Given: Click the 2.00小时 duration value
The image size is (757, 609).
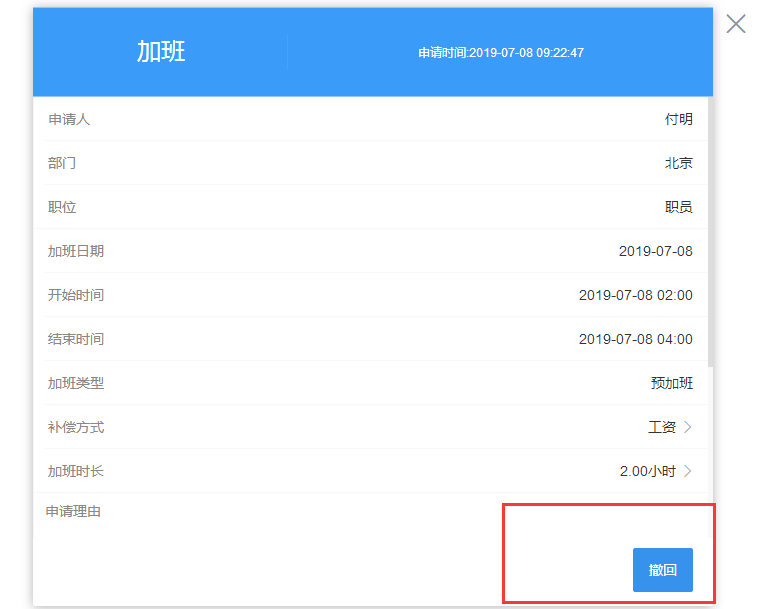Looking at the screenshot, I should coord(648,471).
